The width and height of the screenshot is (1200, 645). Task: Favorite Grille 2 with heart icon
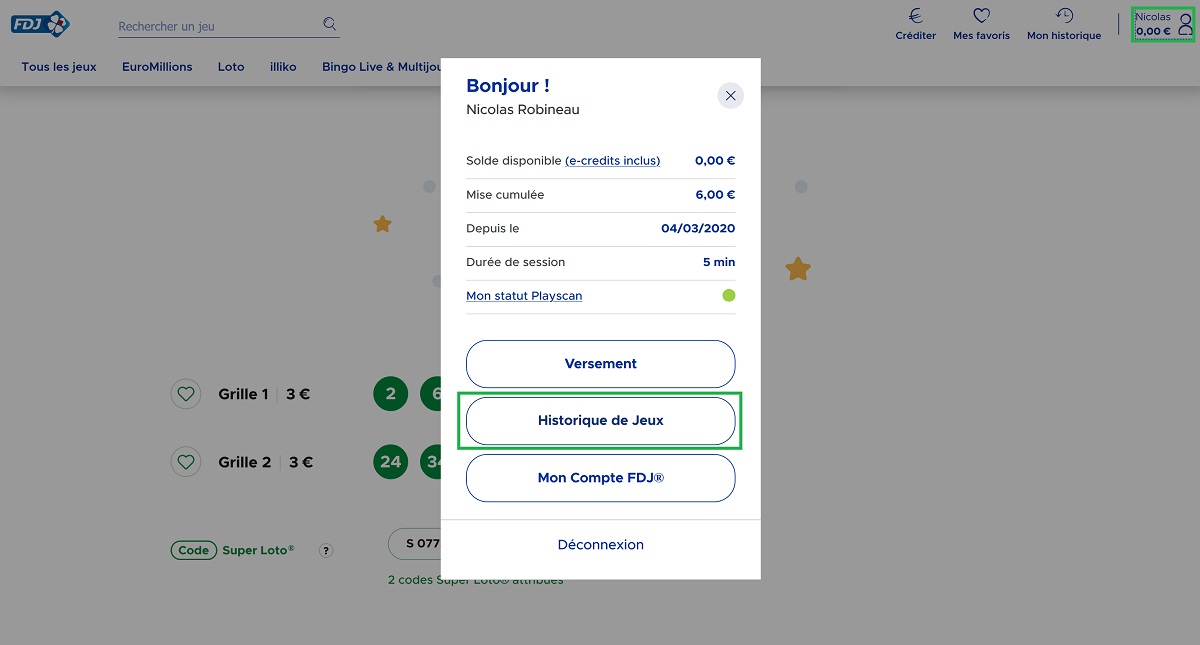185,462
